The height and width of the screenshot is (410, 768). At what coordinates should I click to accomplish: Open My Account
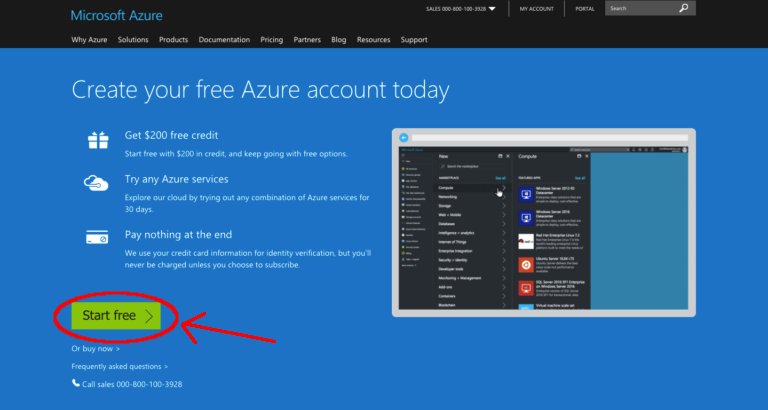tap(536, 9)
